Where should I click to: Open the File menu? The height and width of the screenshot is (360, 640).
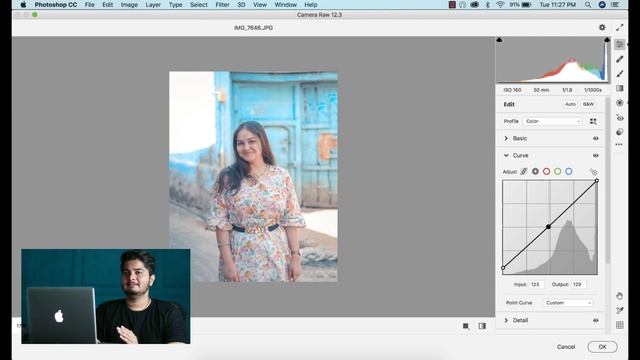coord(89,5)
